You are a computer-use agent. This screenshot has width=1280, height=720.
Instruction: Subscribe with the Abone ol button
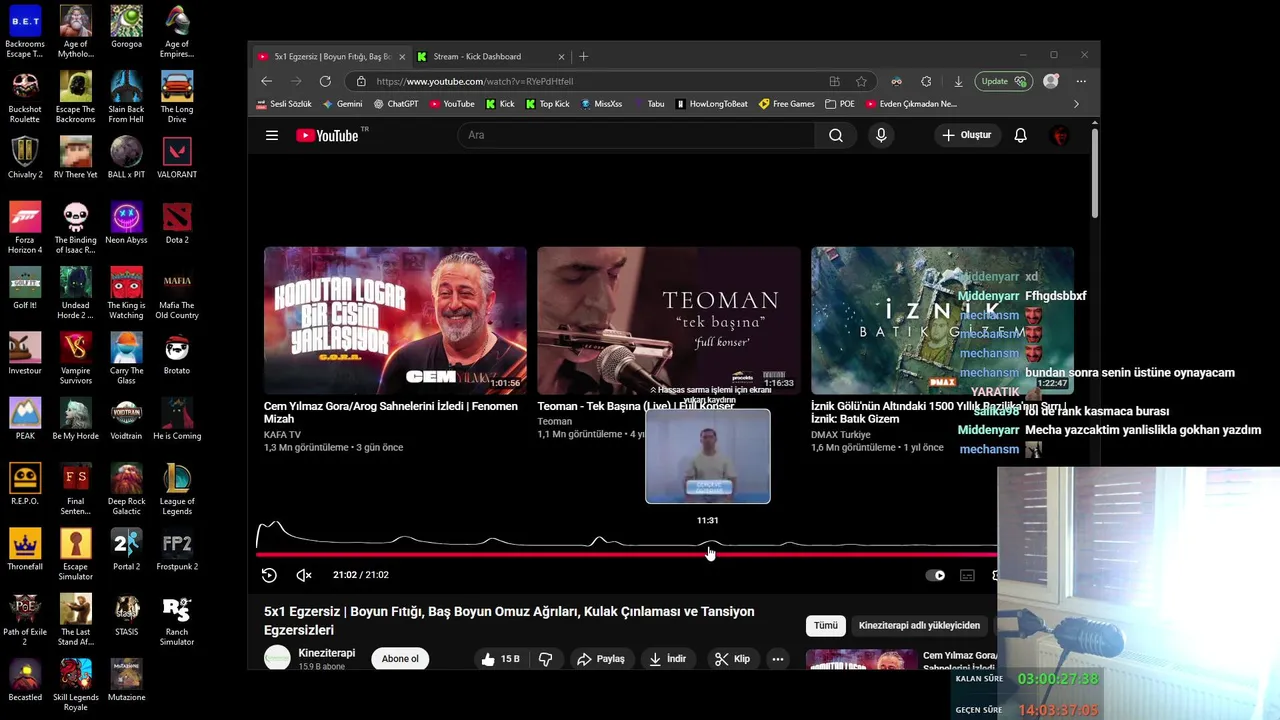400,659
